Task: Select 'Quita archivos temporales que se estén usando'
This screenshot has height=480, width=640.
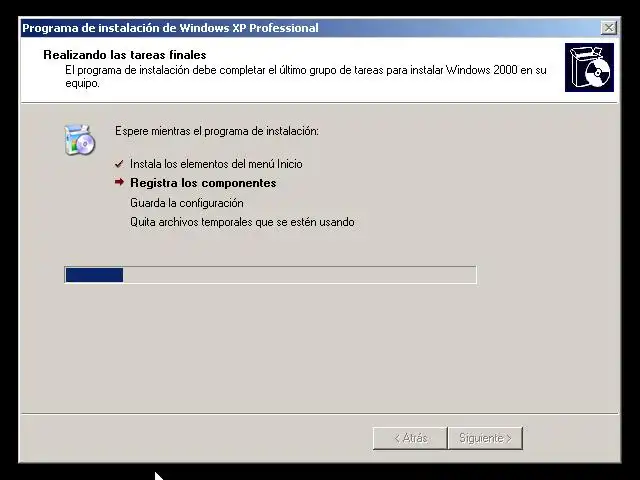Action: click(x=242, y=222)
